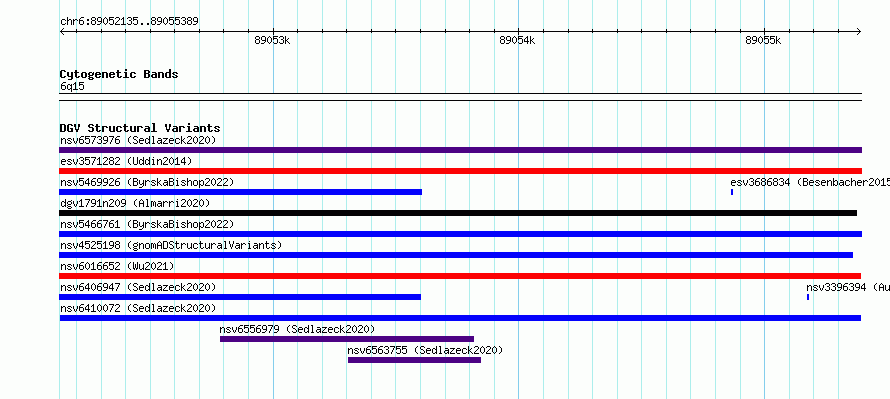The height and width of the screenshot is (399, 890).
Task: Click the blue nsv6410072 variant bar
Action: (460, 318)
